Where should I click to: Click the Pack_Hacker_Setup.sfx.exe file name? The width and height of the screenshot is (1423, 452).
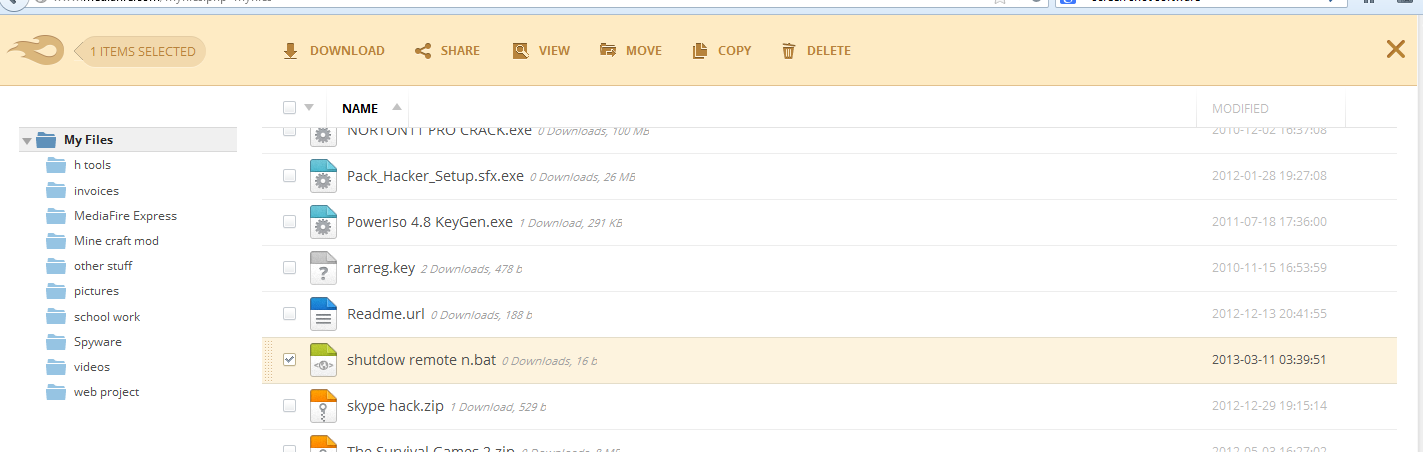click(435, 176)
